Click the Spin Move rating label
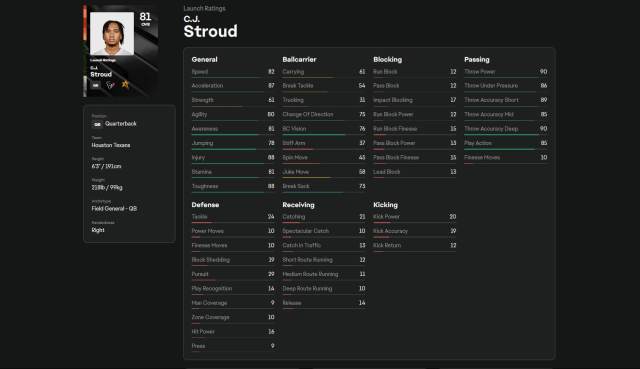The width and height of the screenshot is (640, 369). 295,158
